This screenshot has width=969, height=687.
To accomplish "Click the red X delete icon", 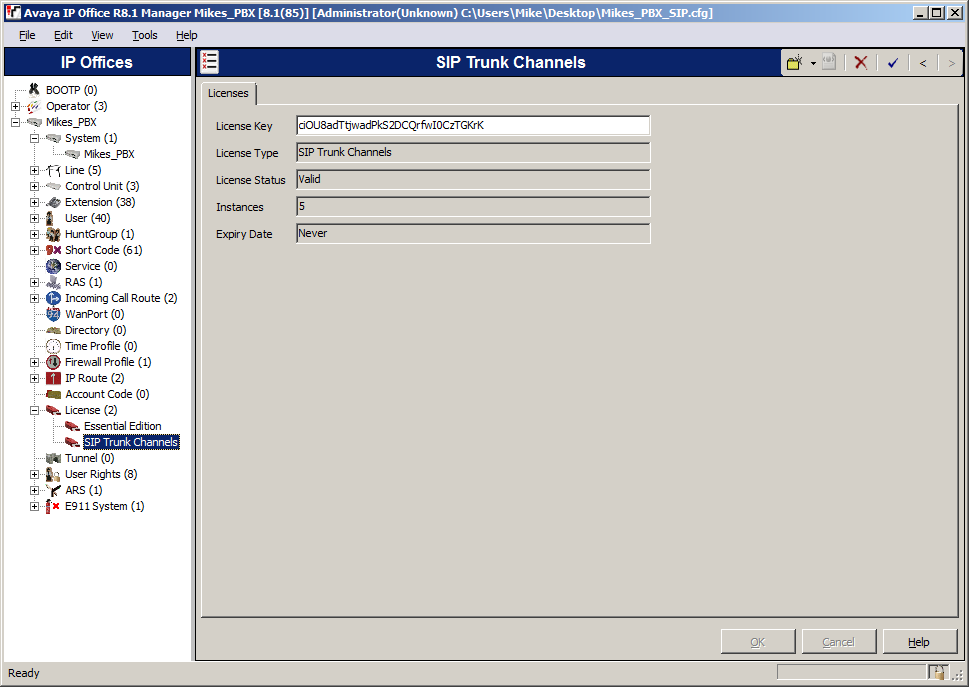I will (x=861, y=62).
